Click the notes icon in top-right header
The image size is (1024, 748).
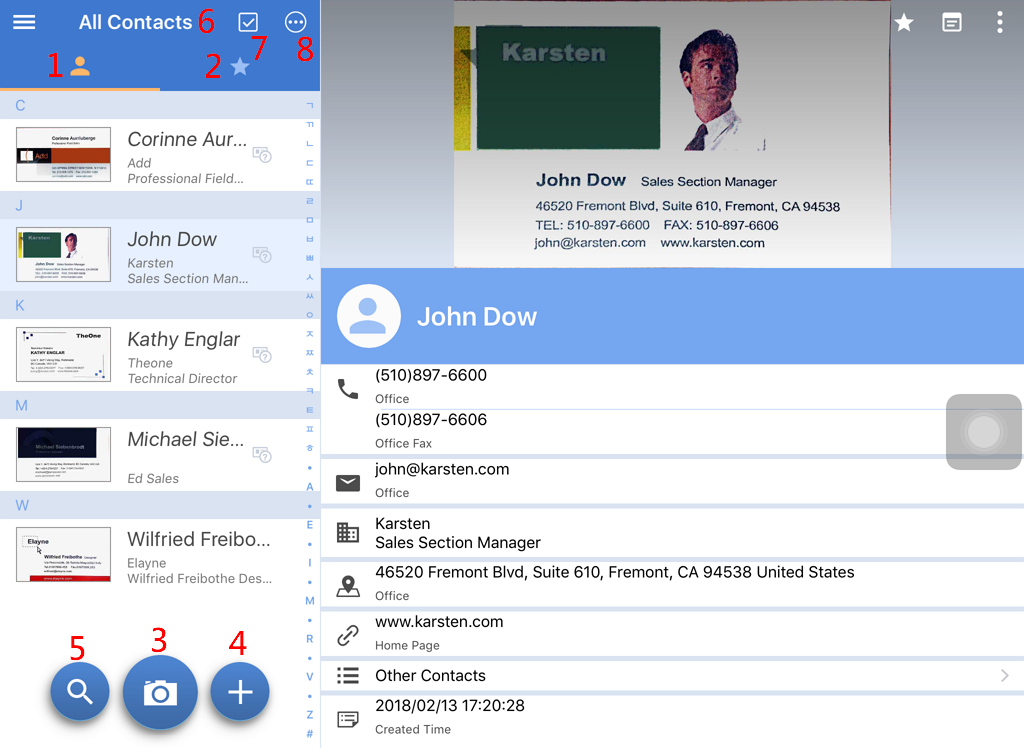[x=952, y=22]
